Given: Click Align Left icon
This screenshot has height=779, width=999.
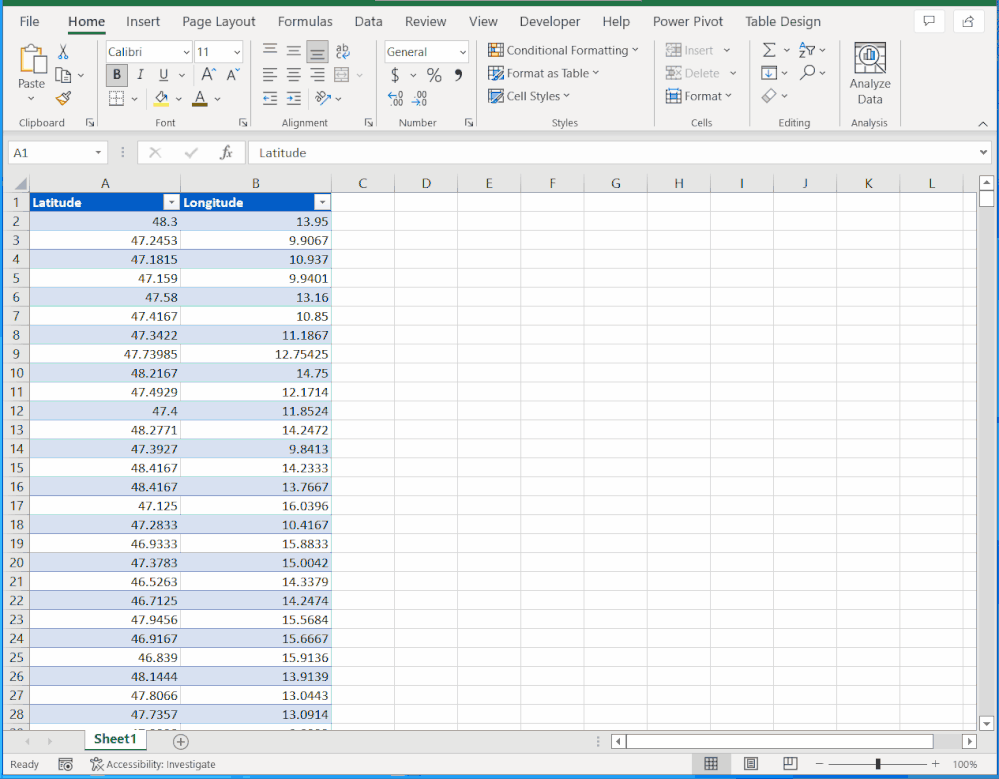Looking at the screenshot, I should click(x=270, y=75).
